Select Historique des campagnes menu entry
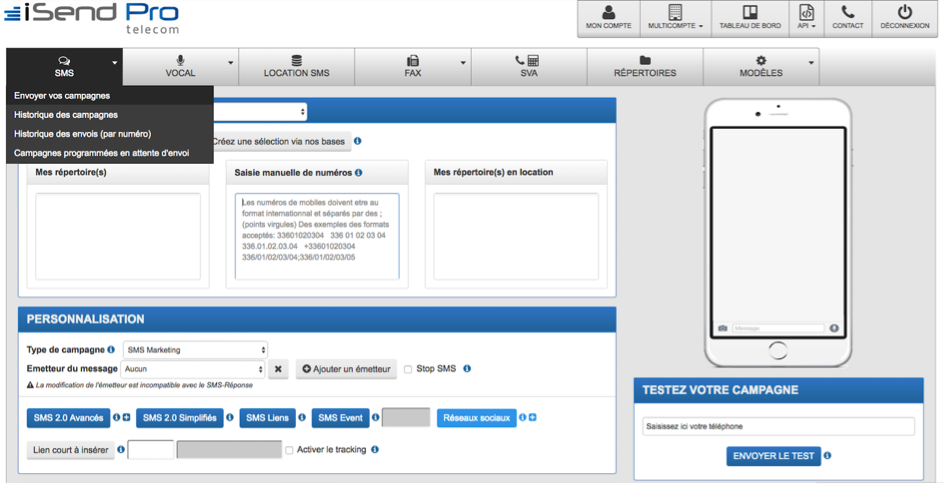The height and width of the screenshot is (484, 945). click(66, 115)
